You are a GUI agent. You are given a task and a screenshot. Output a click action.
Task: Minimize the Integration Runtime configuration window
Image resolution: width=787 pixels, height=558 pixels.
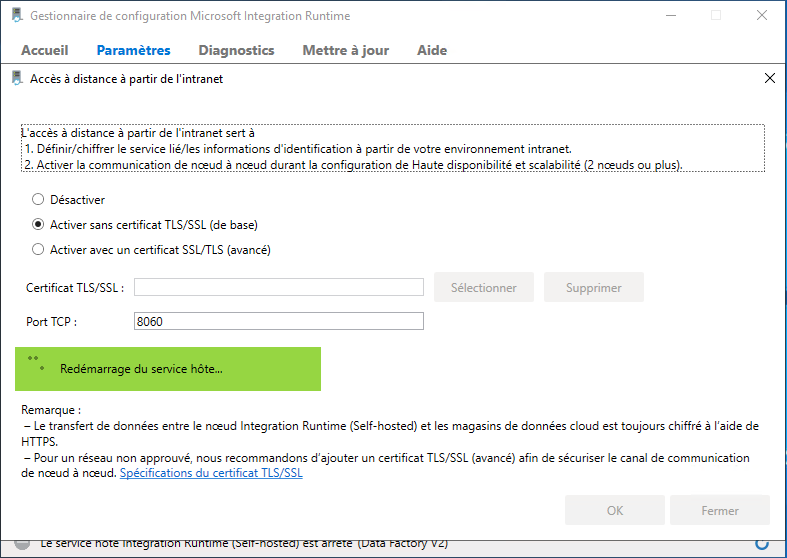point(671,16)
